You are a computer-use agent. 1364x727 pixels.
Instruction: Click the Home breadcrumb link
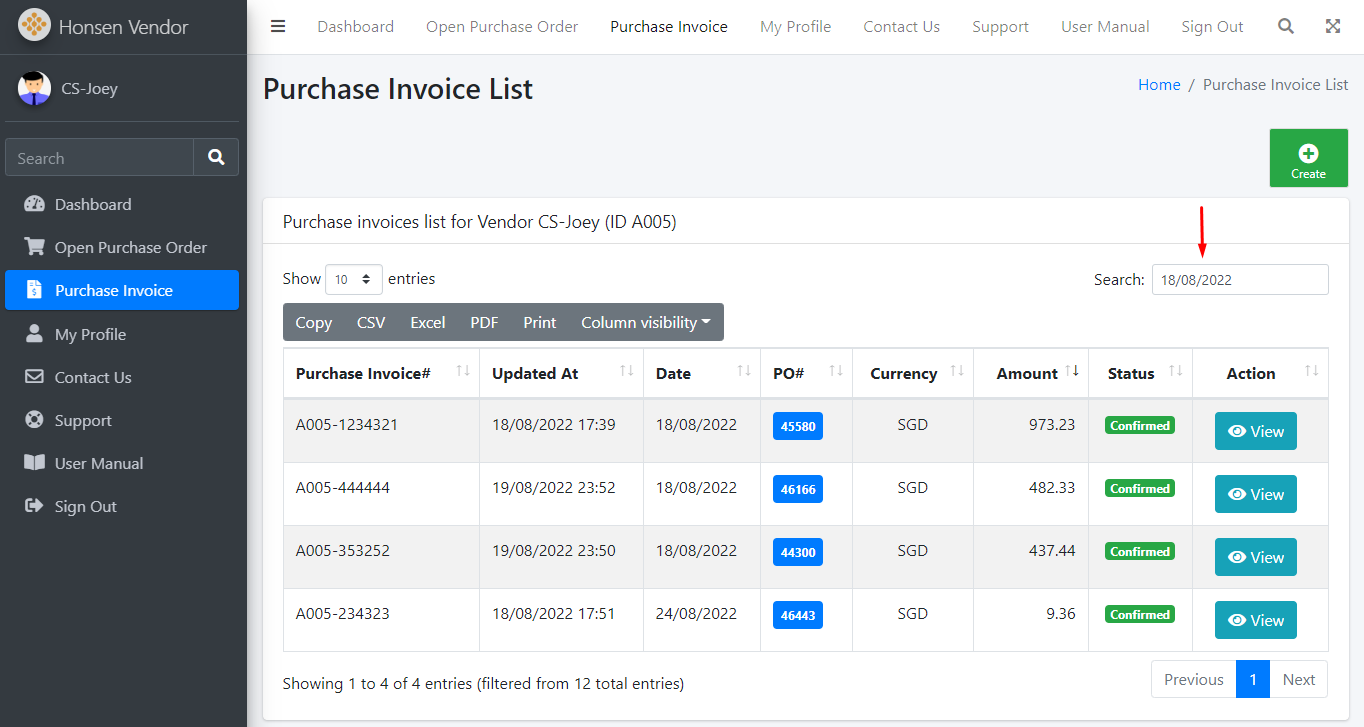[x=1159, y=85]
